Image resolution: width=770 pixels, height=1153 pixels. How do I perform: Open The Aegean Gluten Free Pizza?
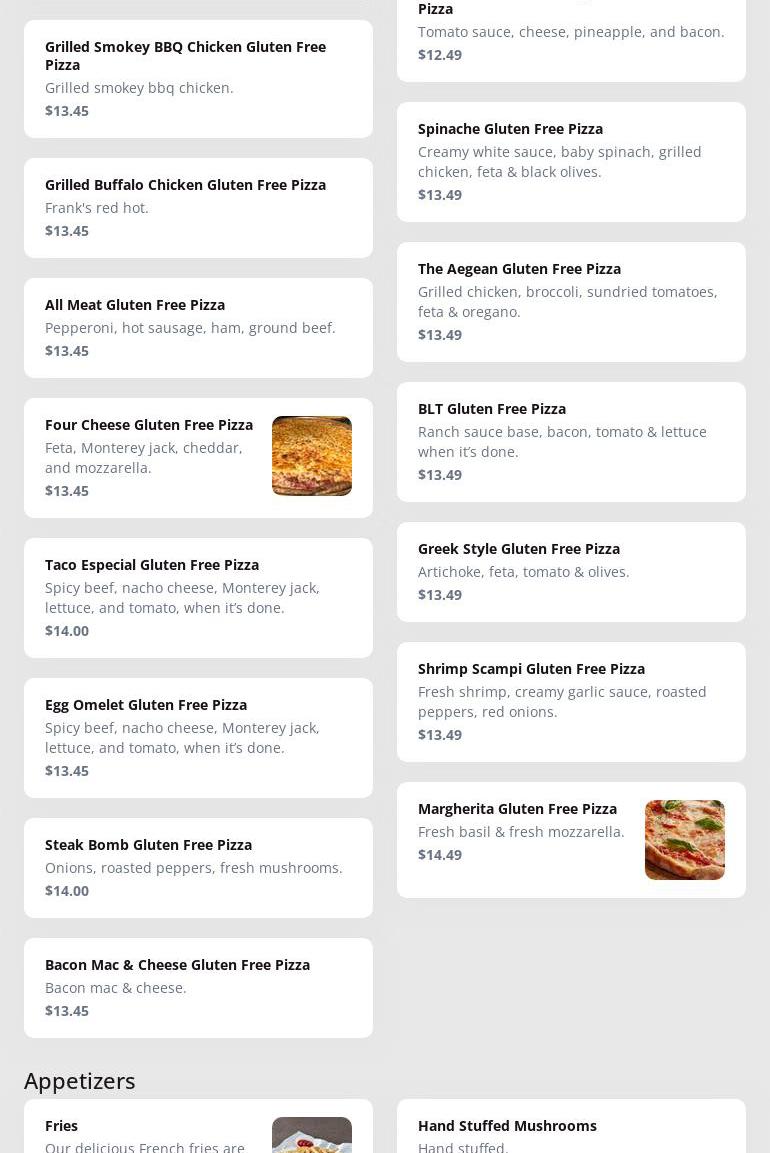[x=519, y=269]
